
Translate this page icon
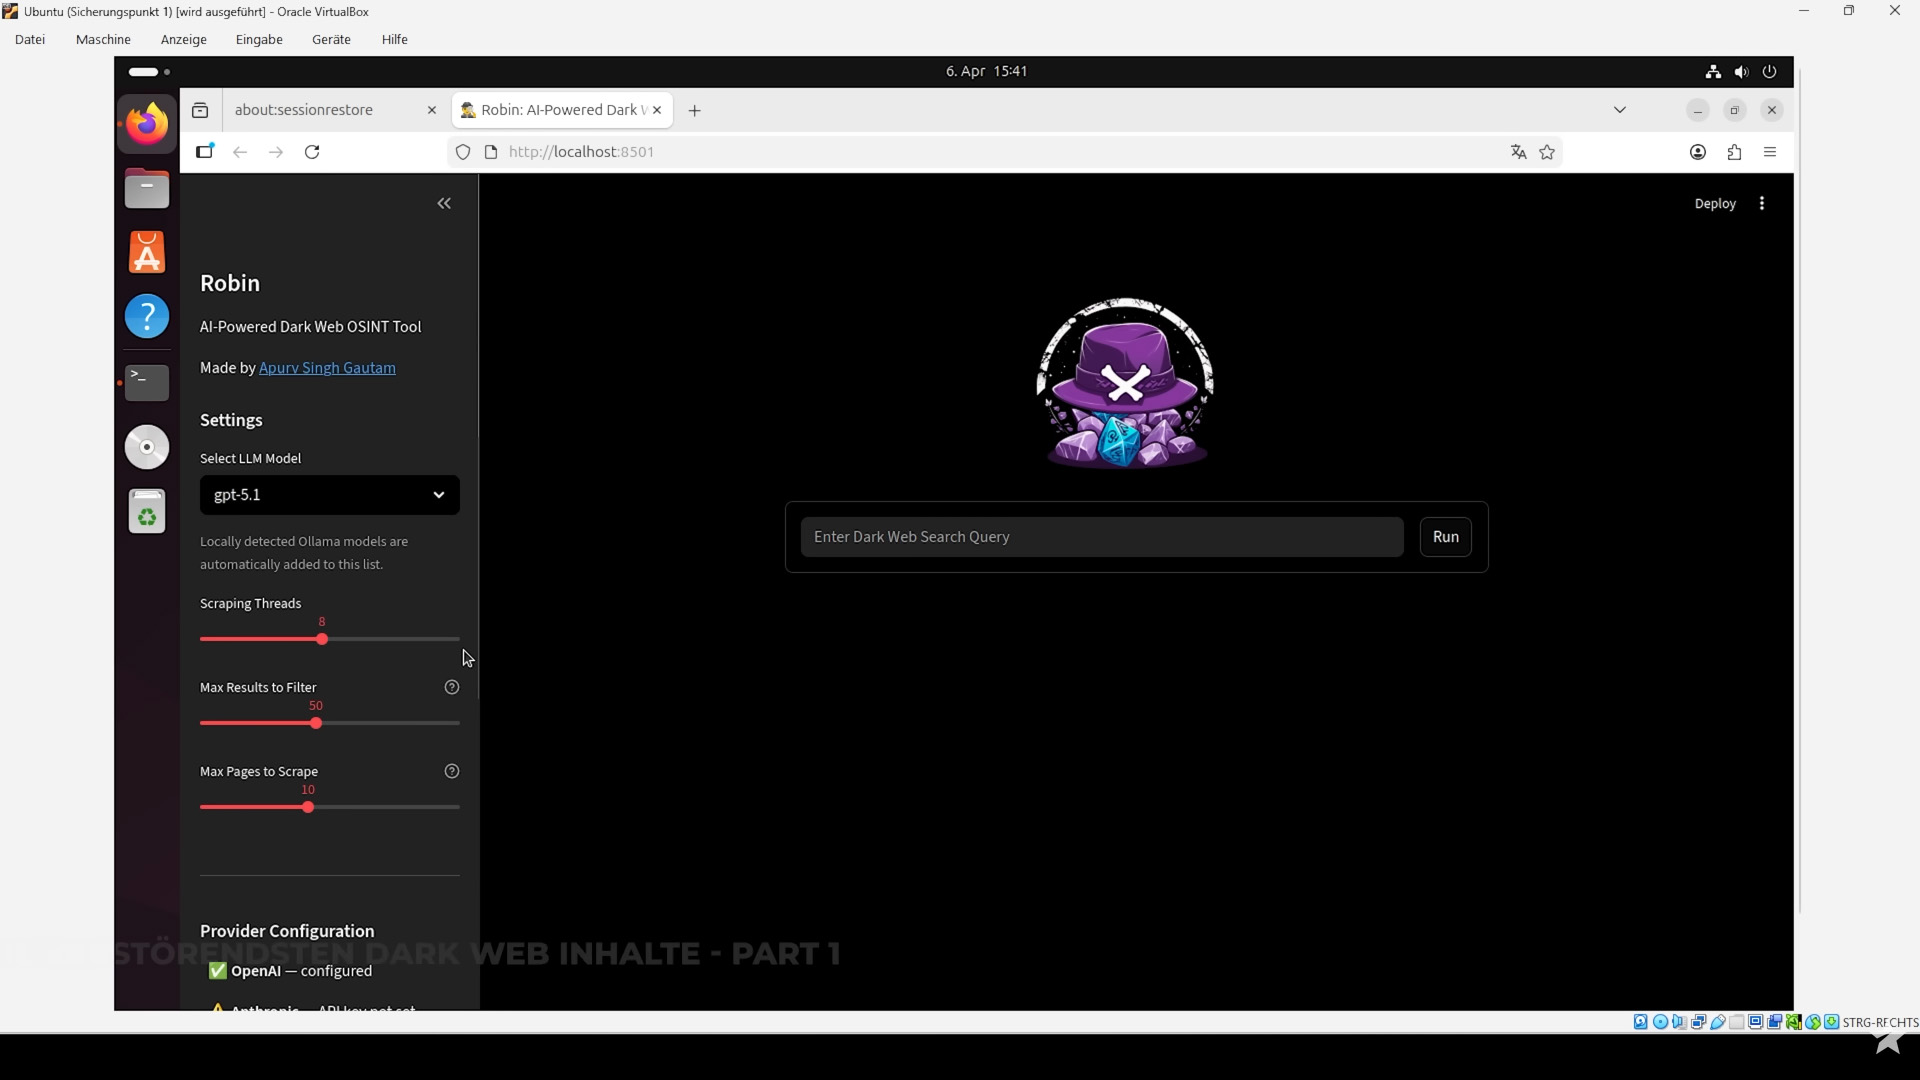(1519, 152)
